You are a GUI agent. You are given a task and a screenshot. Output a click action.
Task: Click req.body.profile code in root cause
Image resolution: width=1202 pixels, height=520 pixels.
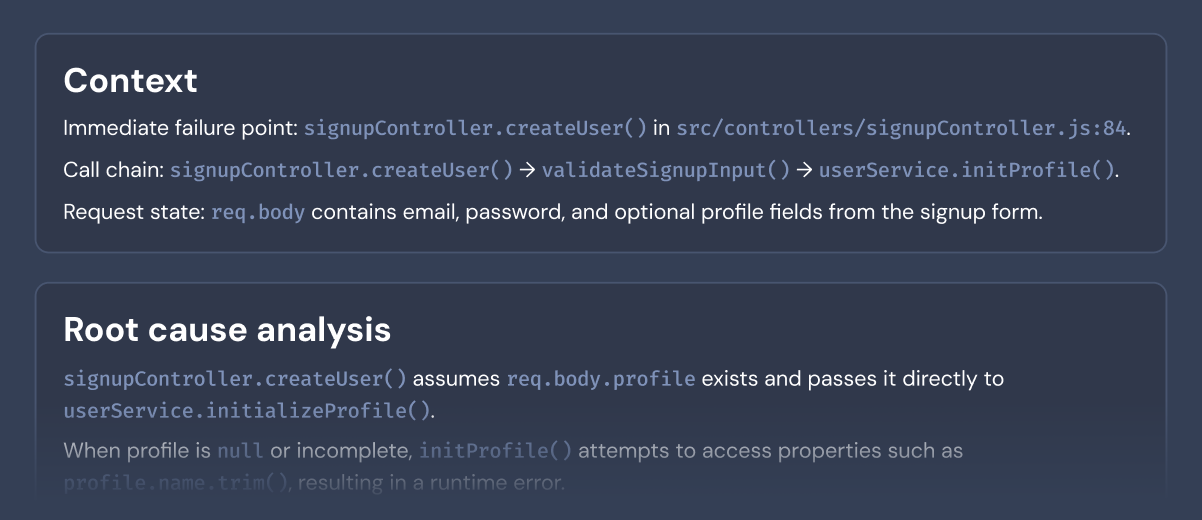pos(600,379)
